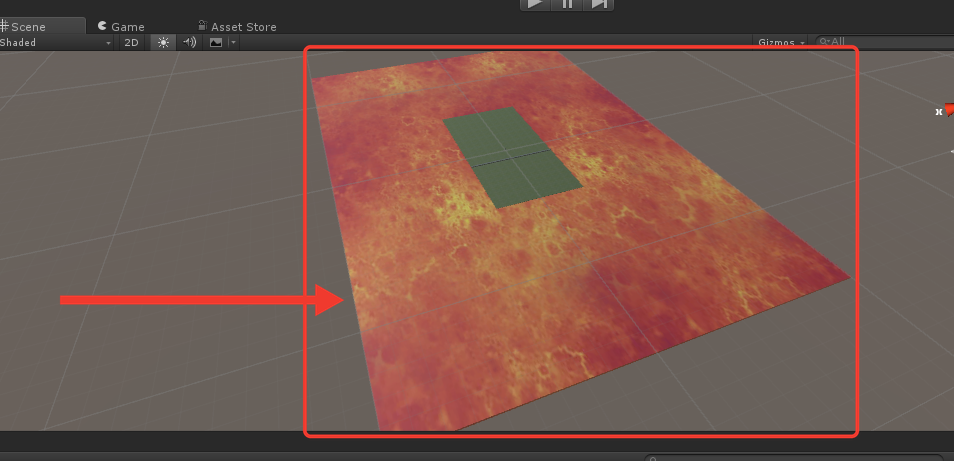954x461 pixels.
Task: Click the red X-axis gizmo cone
Action: pyautogui.click(x=949, y=110)
